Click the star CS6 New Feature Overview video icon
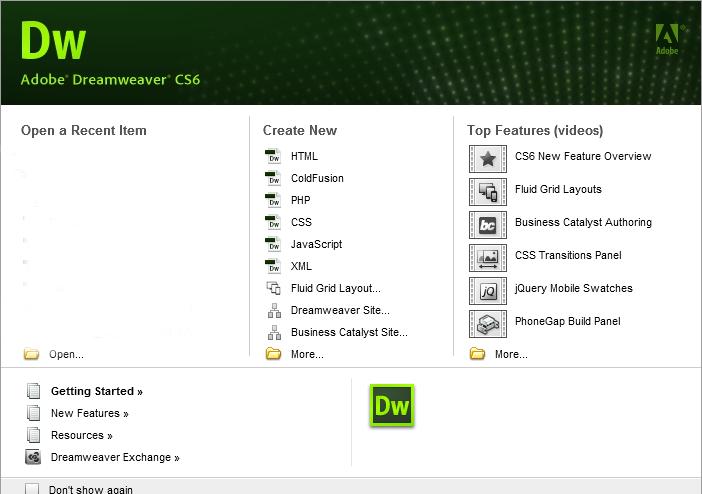 point(488,159)
